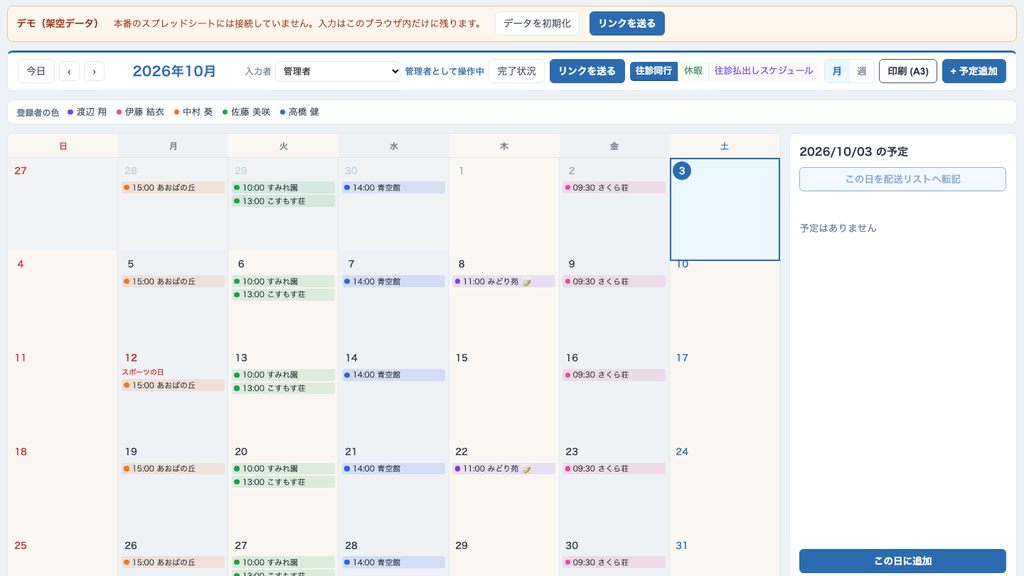Screen dimensions: 1024x576
Task: Click the 渡辺 翔 purple color legend
Action: click(87, 112)
